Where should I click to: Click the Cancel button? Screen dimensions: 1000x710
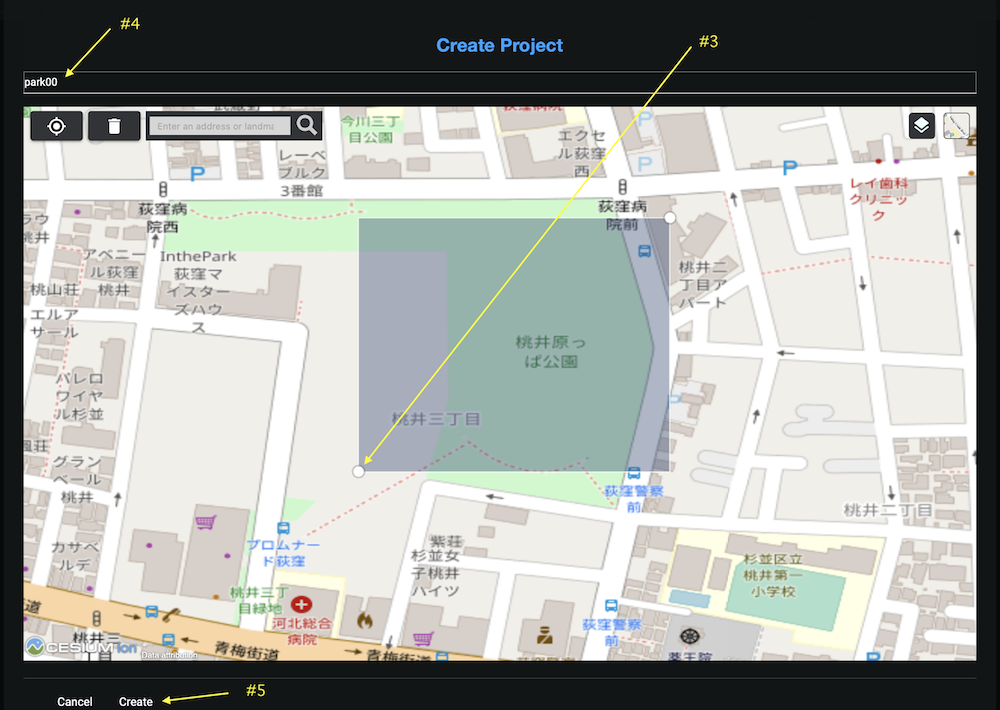[75, 701]
